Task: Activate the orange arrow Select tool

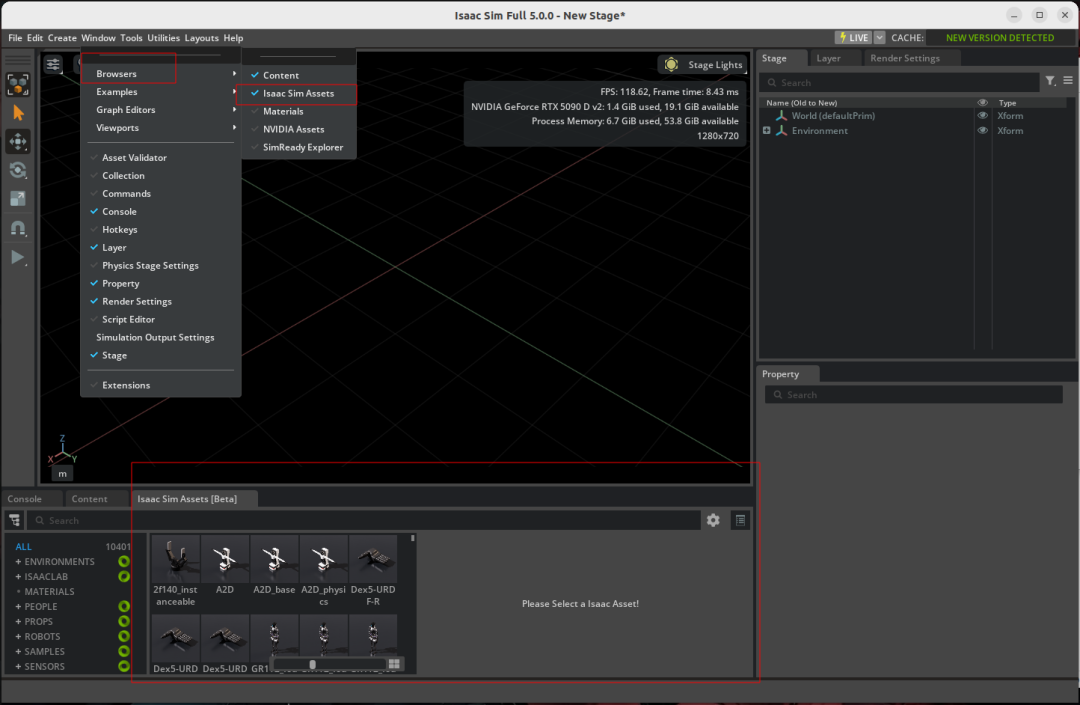Action: tap(18, 113)
